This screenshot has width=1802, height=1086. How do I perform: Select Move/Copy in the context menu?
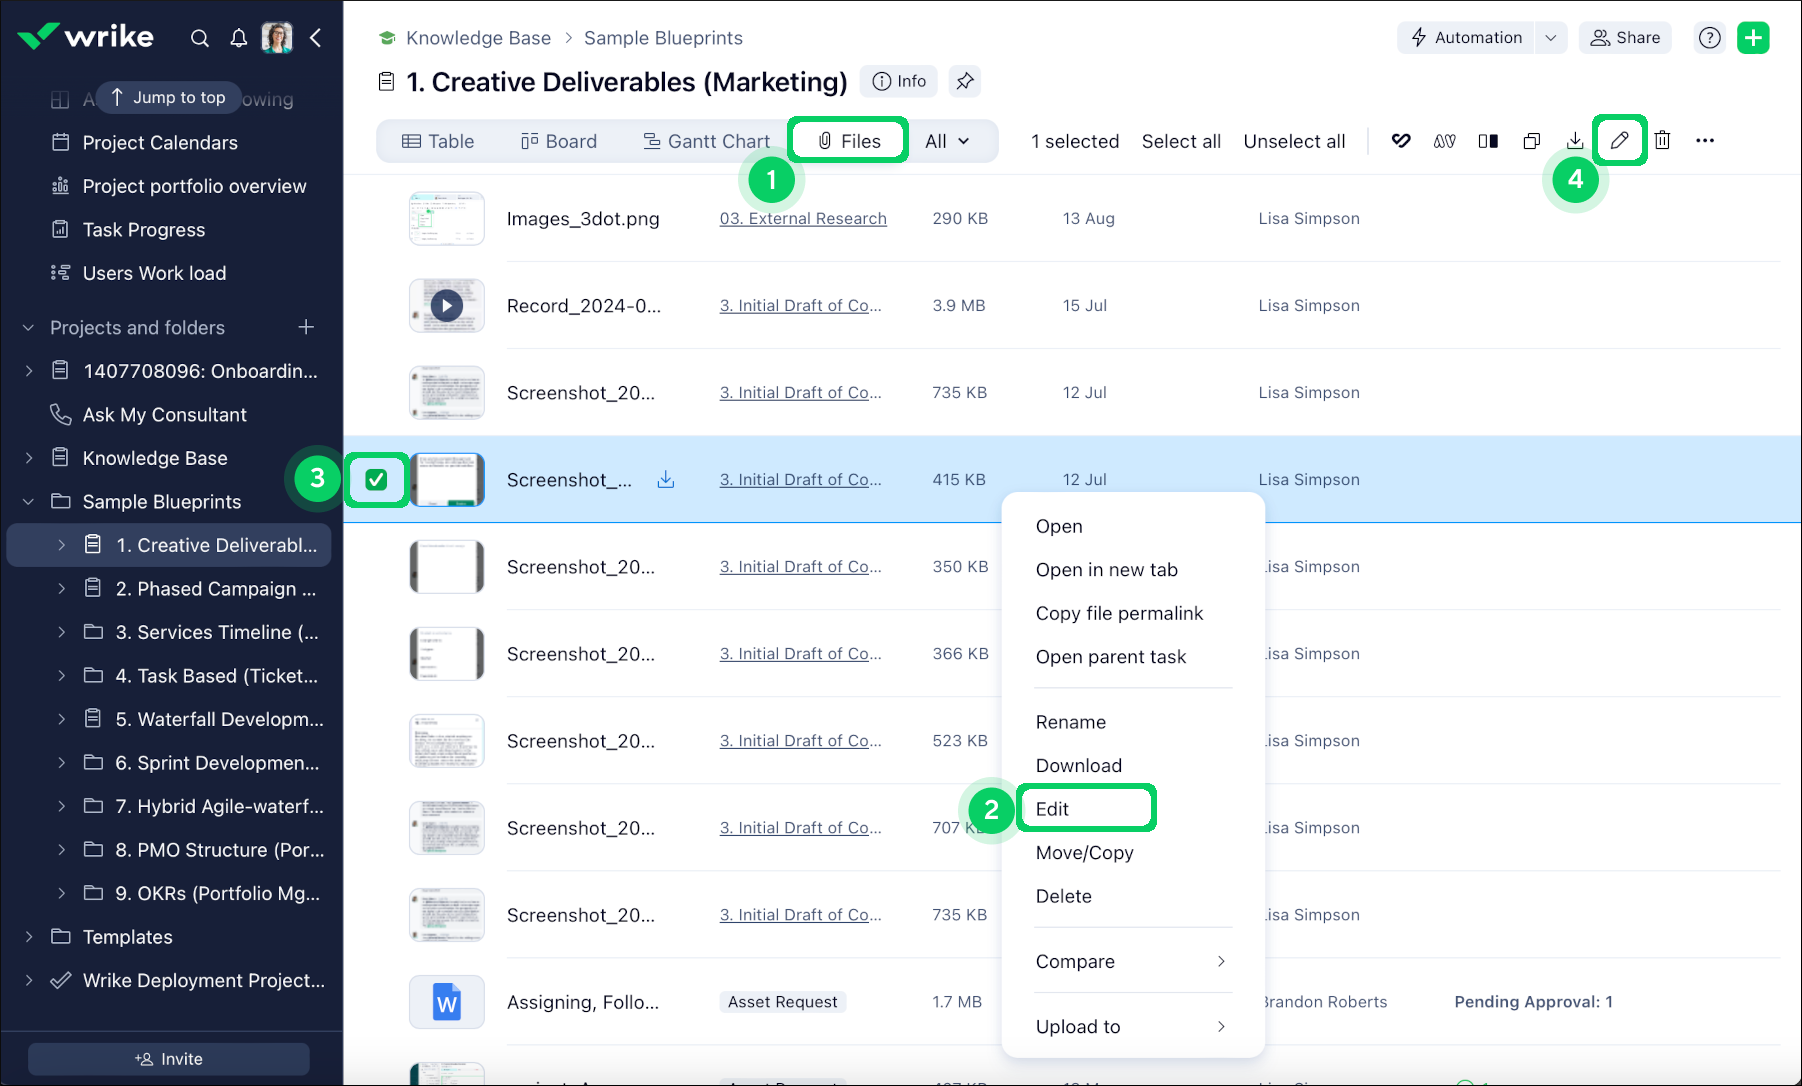[1084, 853]
